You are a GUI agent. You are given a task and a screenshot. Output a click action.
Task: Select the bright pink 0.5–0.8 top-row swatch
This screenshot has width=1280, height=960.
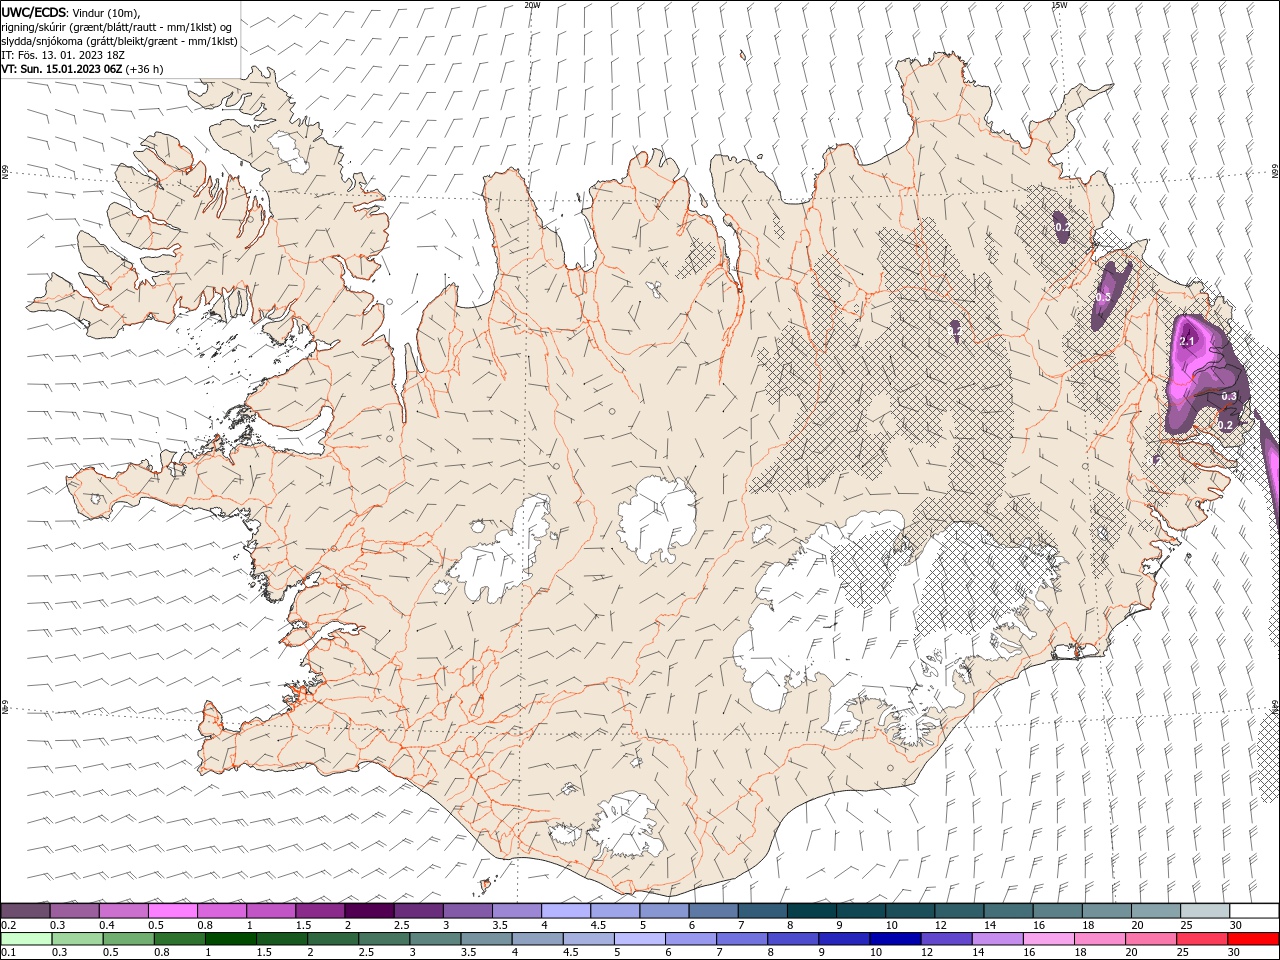[x=173, y=911]
